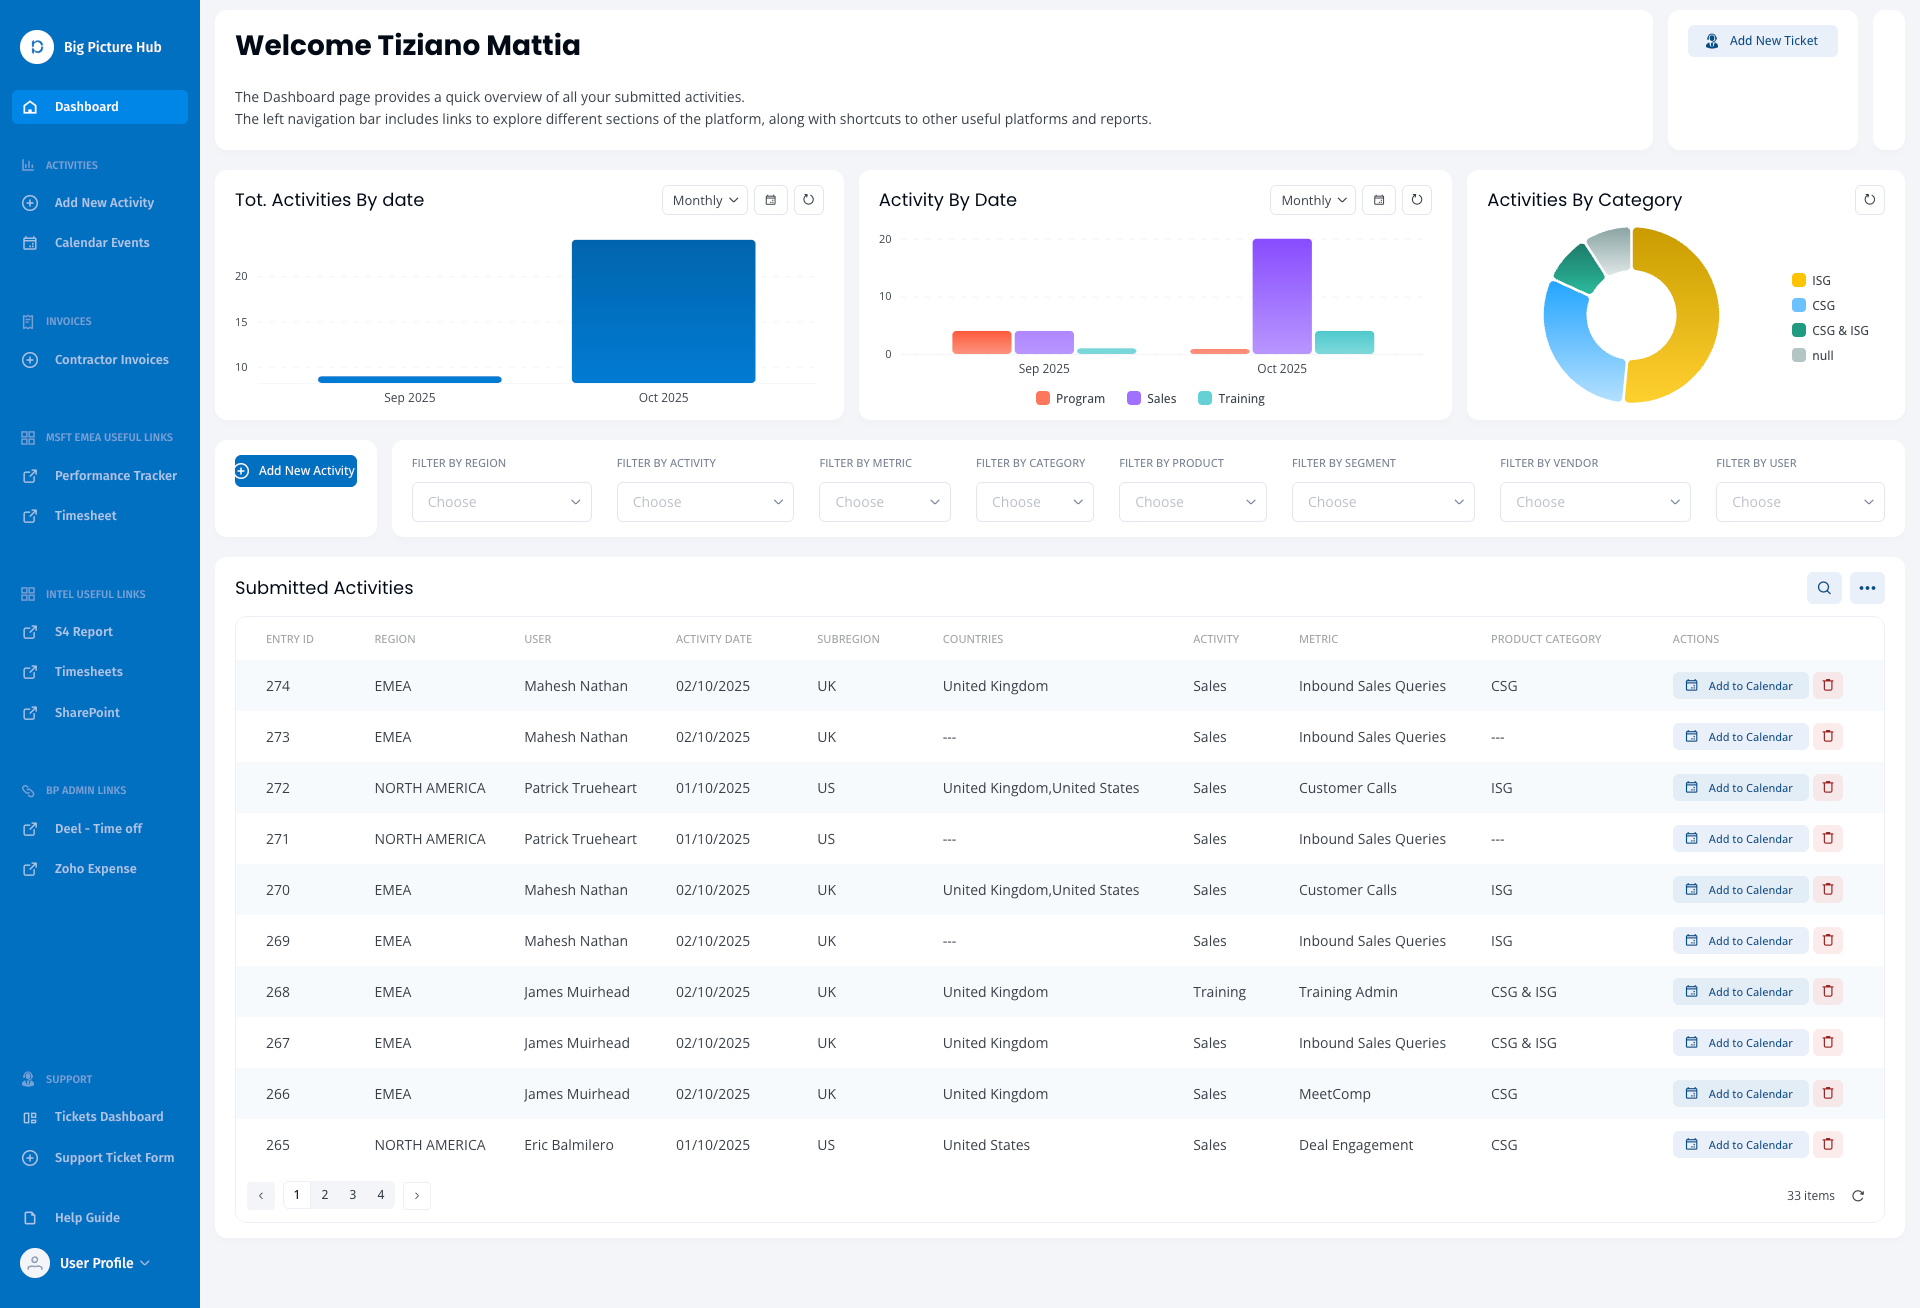The height and width of the screenshot is (1308, 1920).
Task: Go to Tickets Dashboard in sidebar
Action: [x=108, y=1117]
